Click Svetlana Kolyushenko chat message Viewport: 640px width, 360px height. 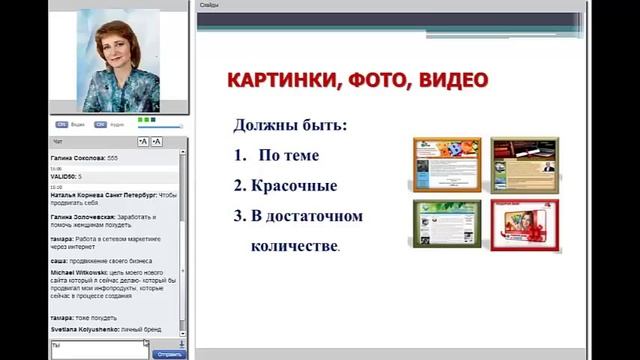106,329
